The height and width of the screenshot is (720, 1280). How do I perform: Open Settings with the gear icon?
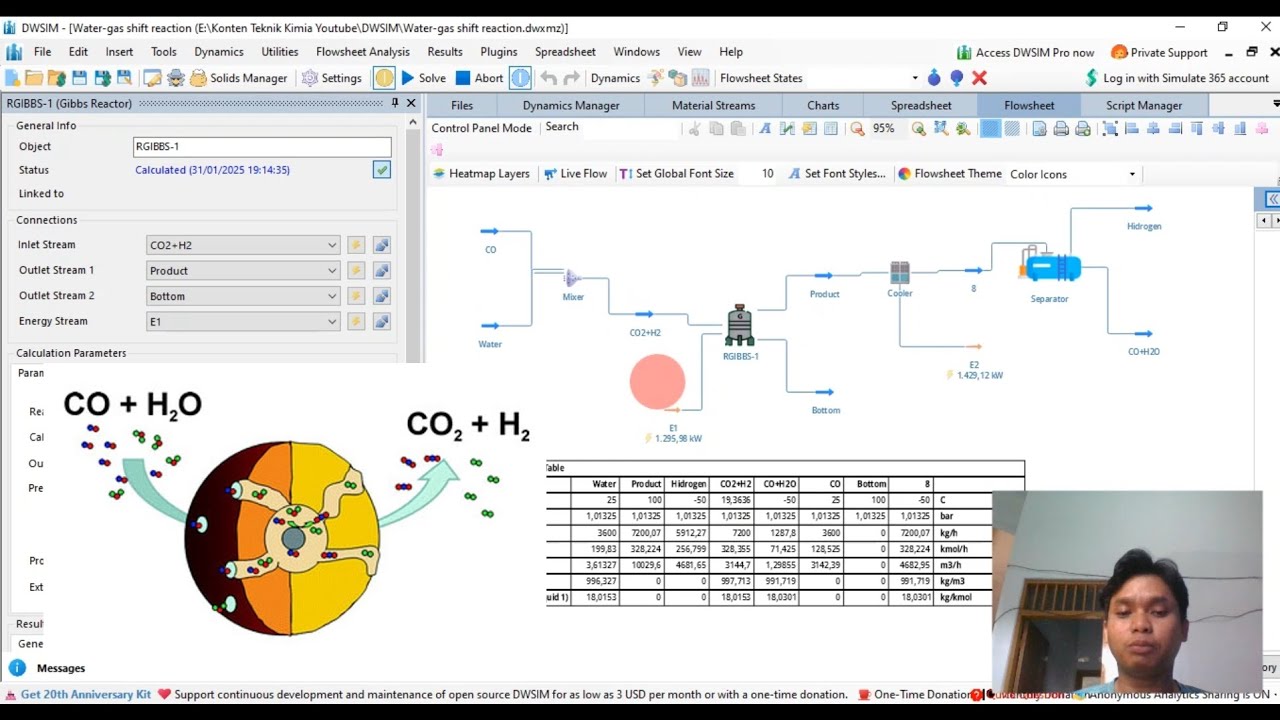point(332,78)
